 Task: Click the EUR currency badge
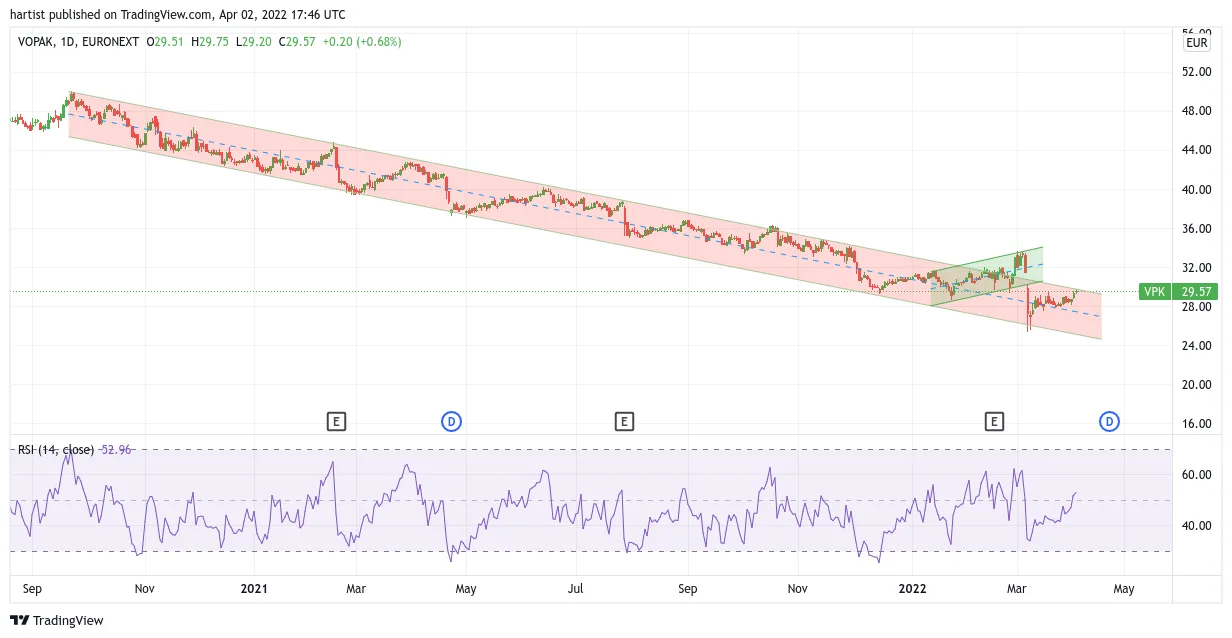pos(1196,43)
